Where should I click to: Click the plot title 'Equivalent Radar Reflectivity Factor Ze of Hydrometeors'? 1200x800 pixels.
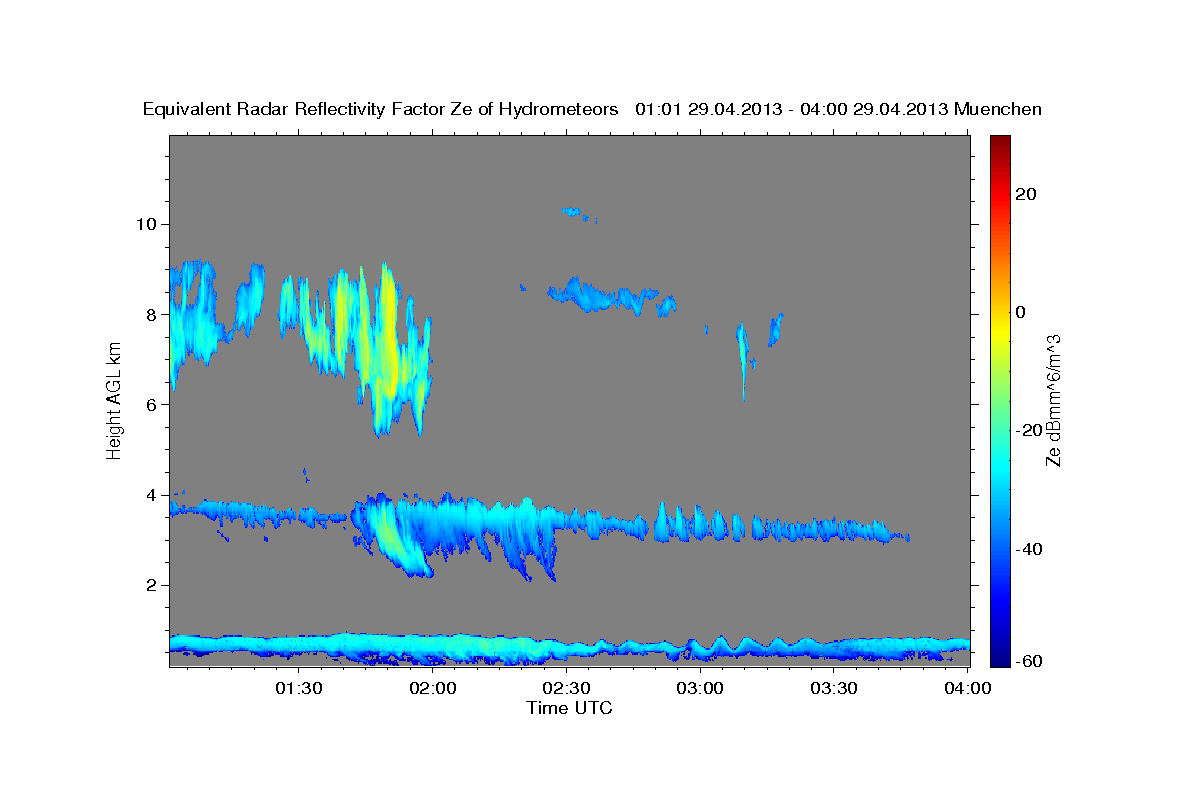tap(381, 110)
